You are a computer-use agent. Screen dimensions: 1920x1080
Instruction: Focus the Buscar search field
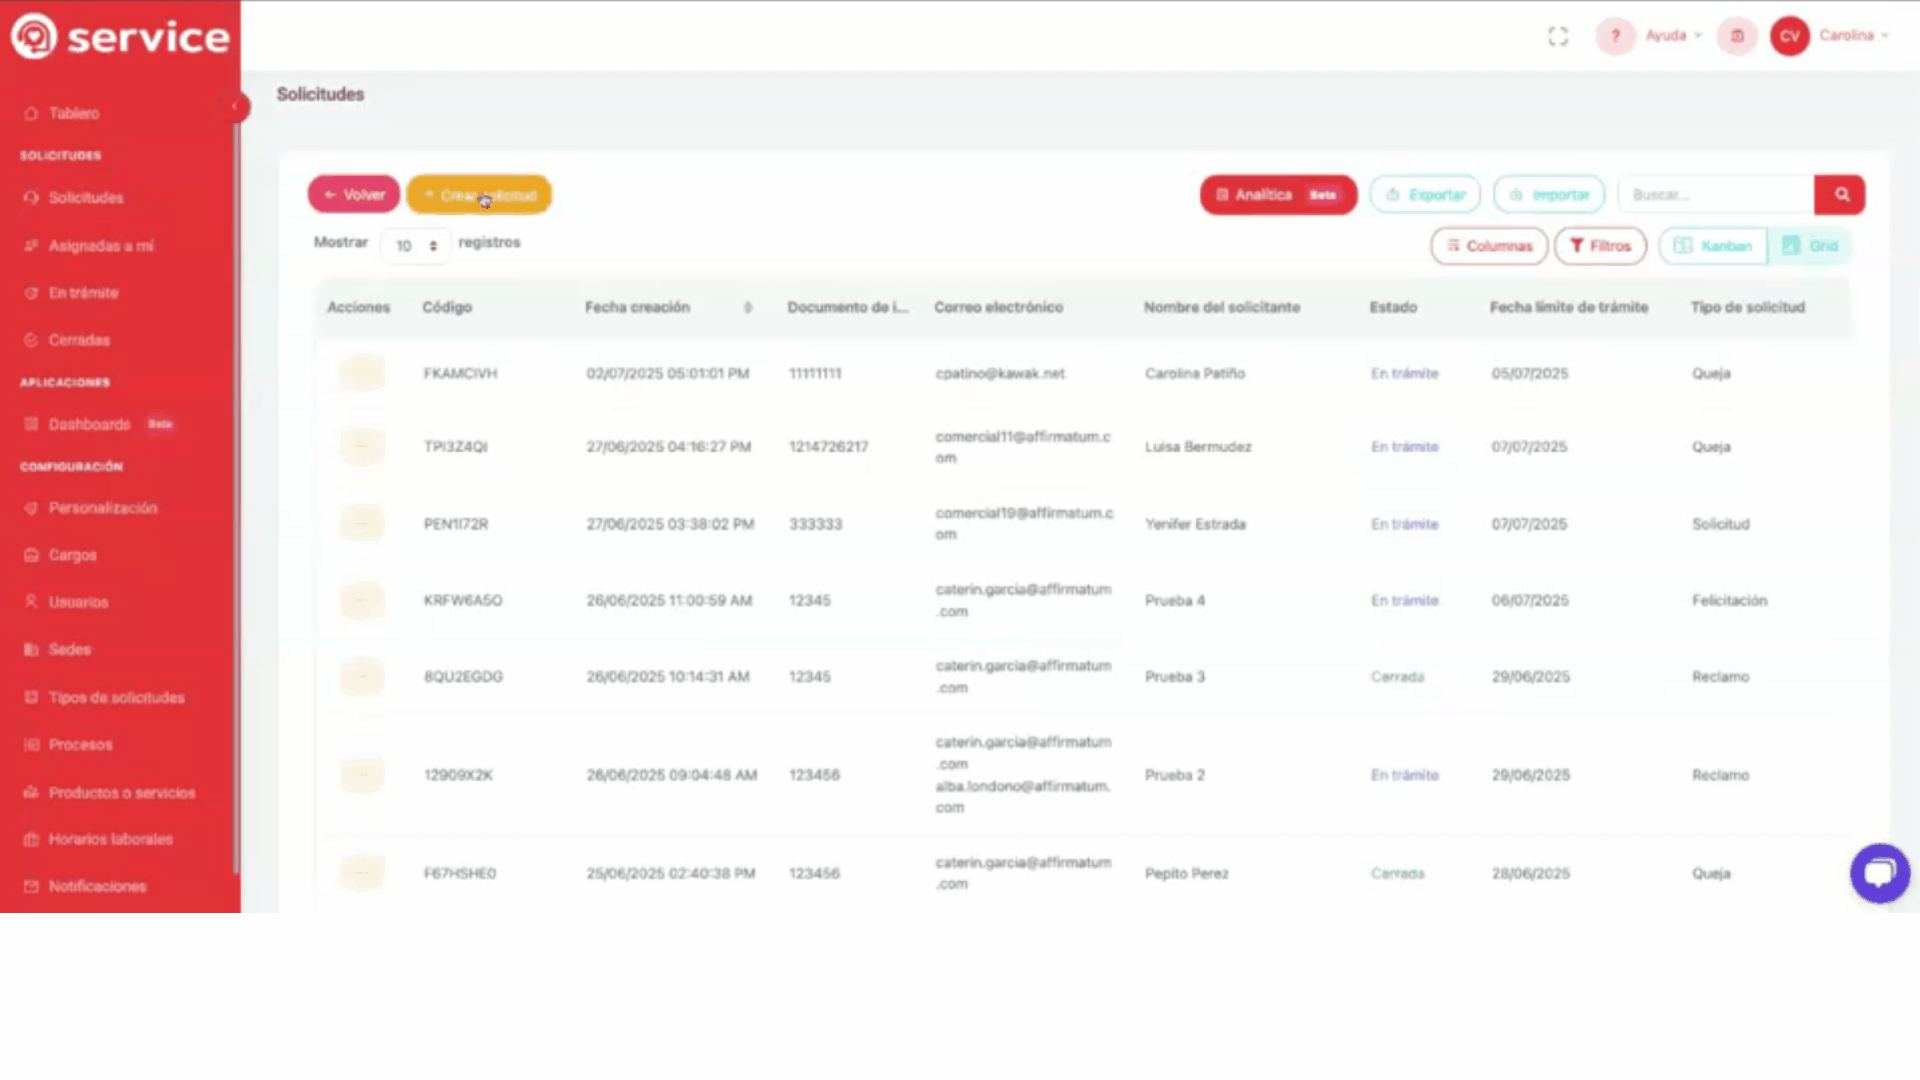[1716, 195]
